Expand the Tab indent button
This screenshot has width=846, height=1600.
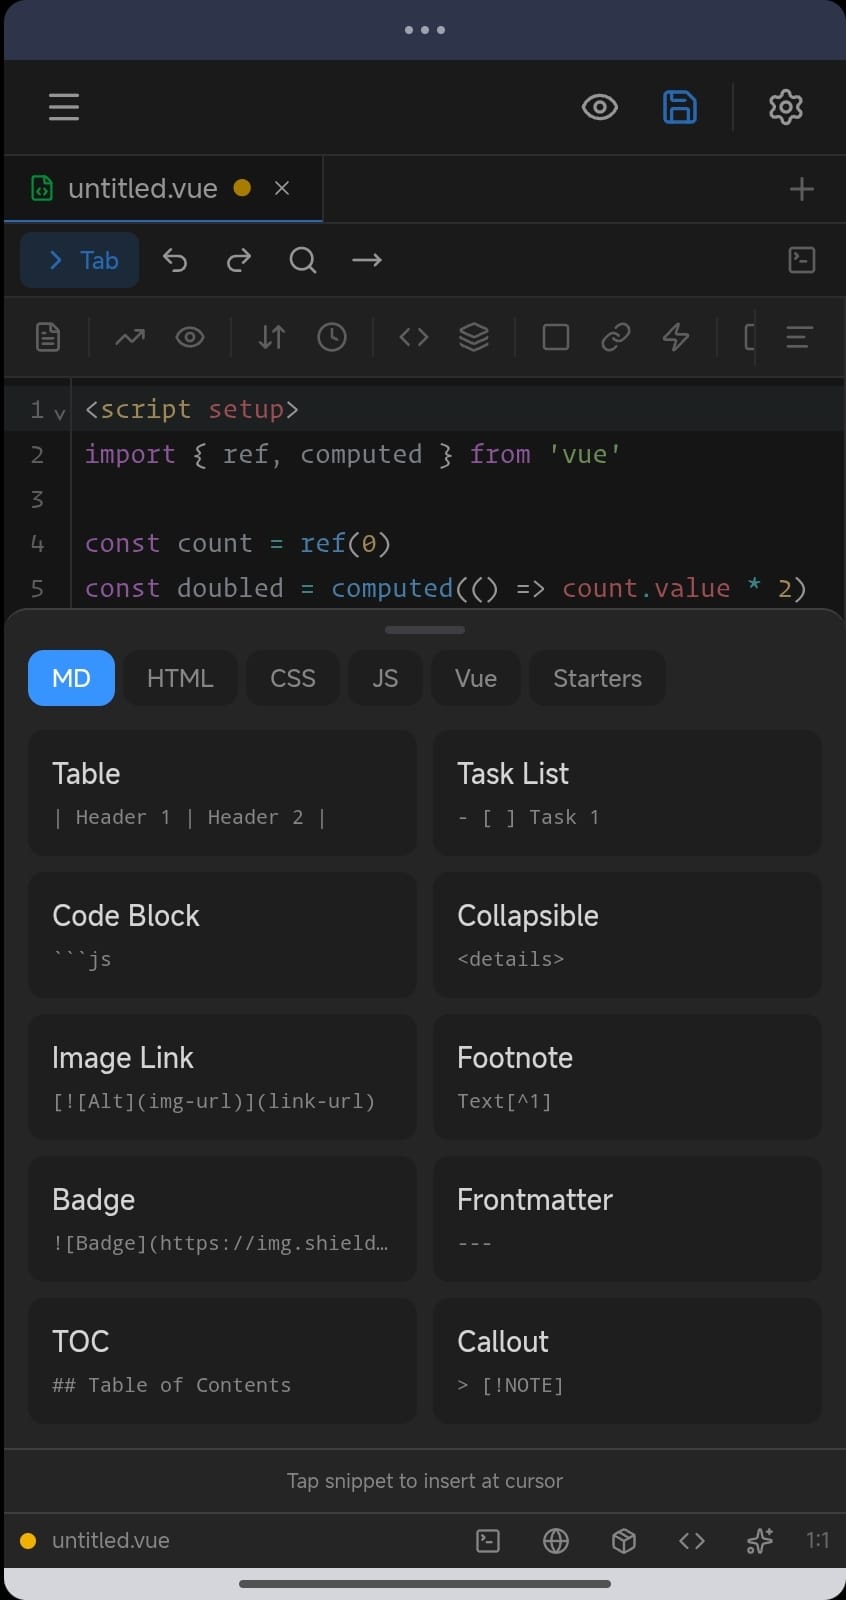(80, 261)
